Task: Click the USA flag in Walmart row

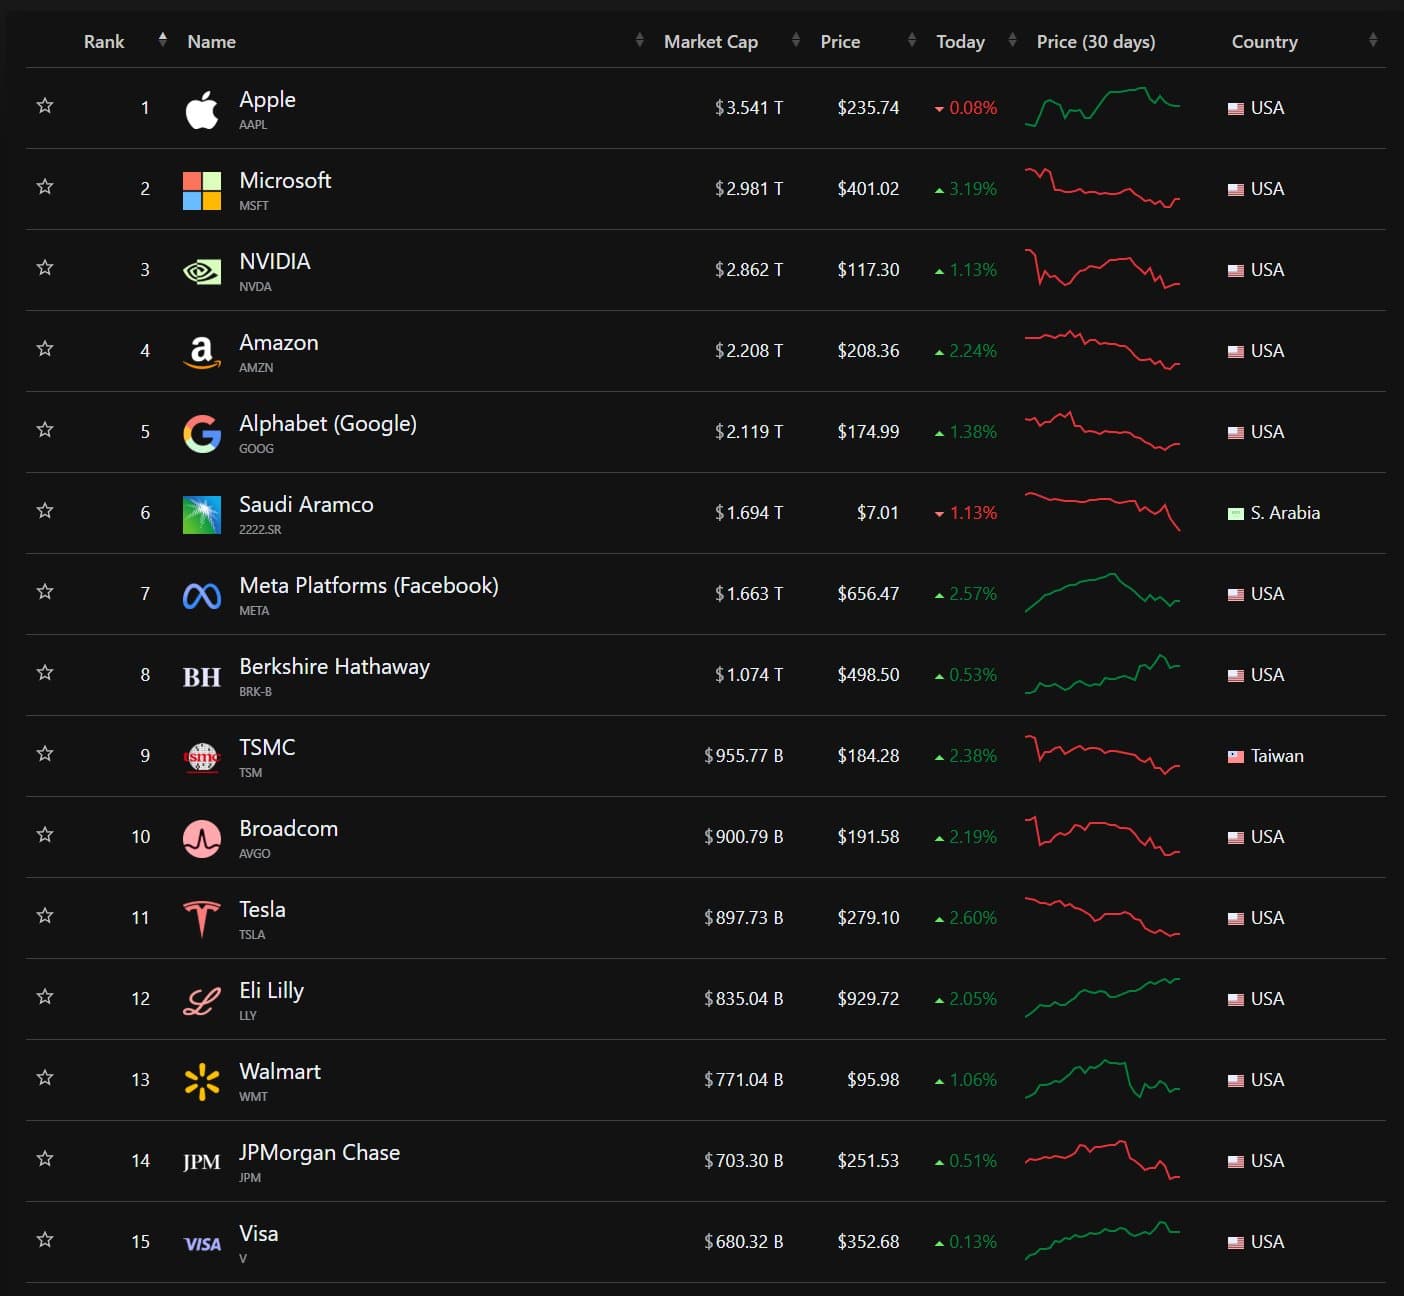Action: point(1236,1080)
